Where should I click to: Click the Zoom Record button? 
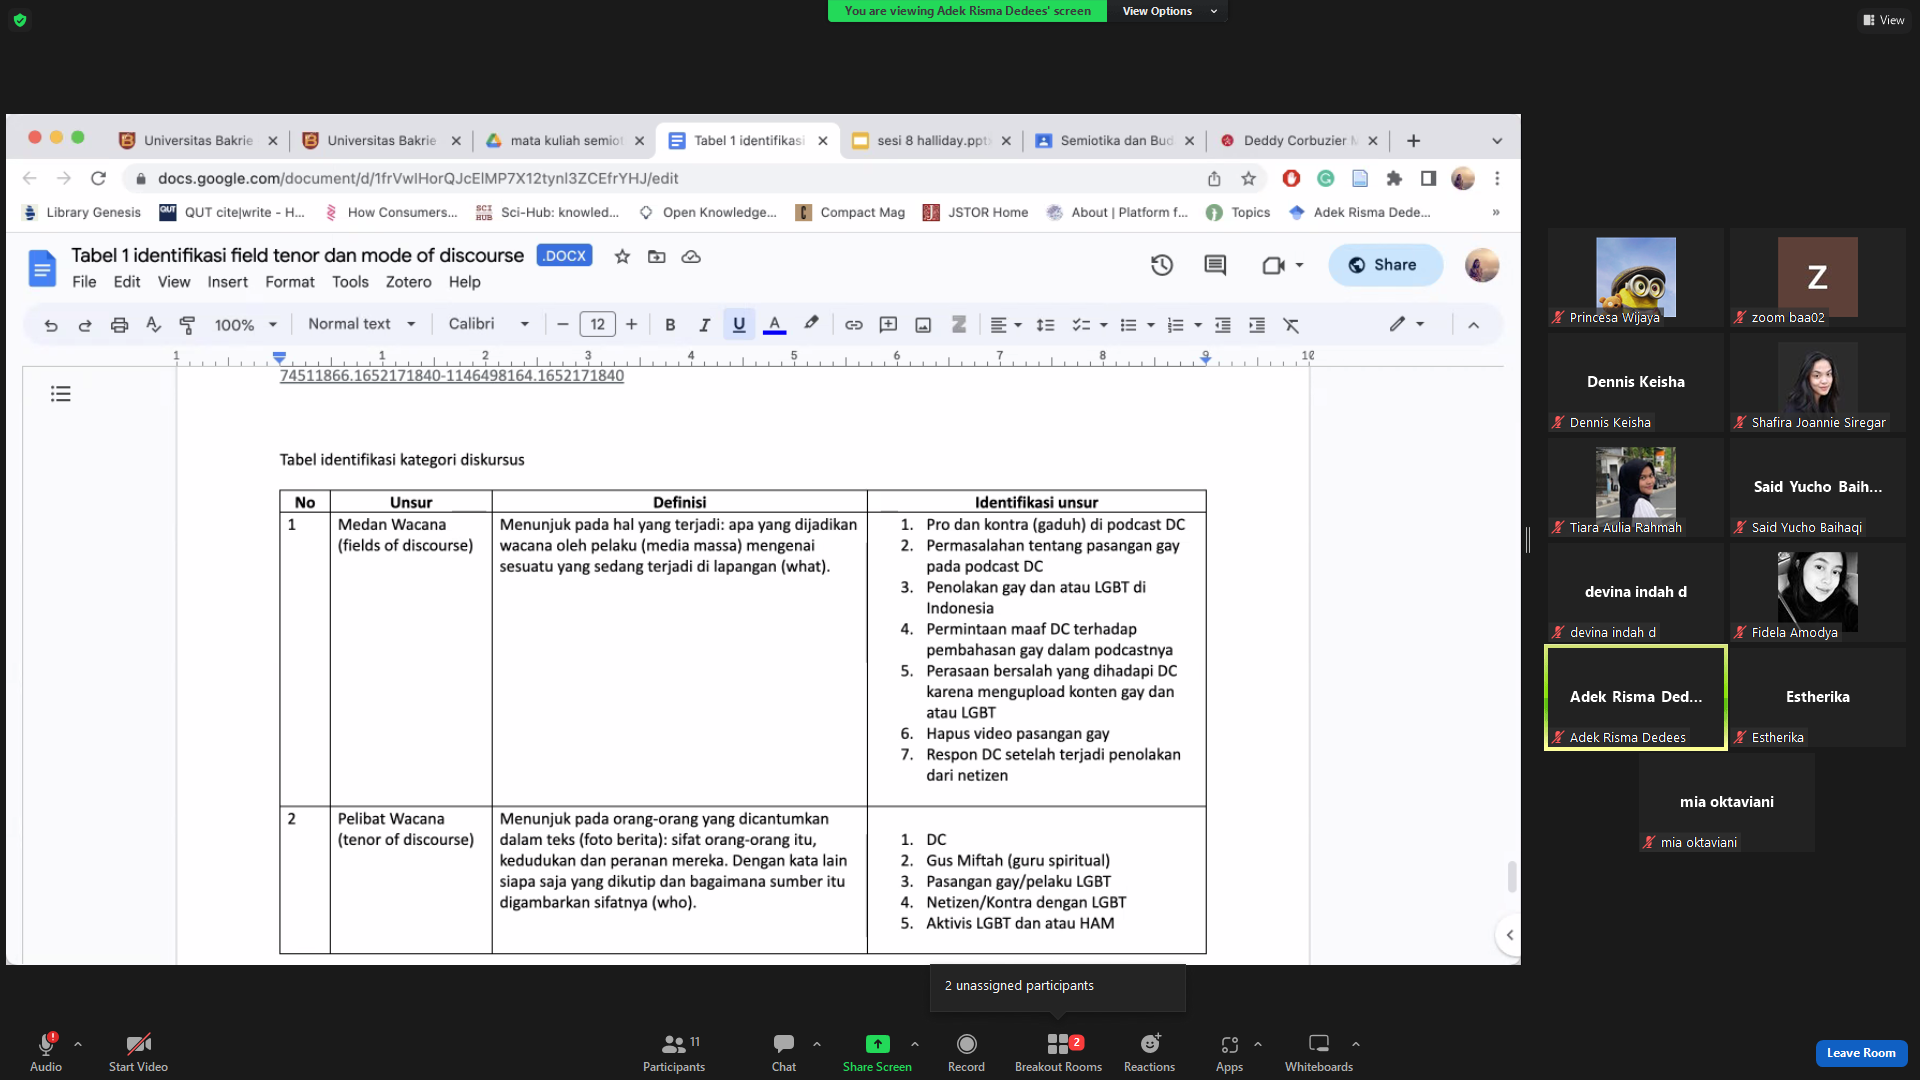966,1052
